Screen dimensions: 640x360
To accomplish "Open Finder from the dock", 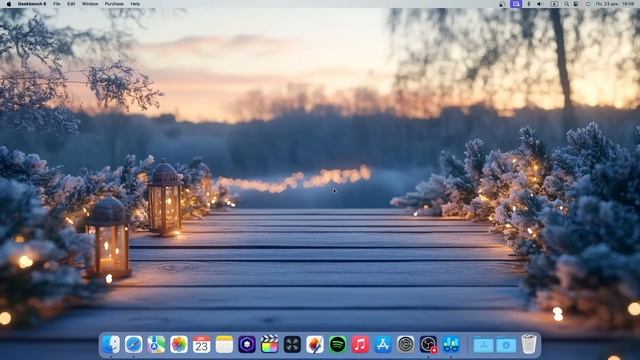I will (x=111, y=344).
